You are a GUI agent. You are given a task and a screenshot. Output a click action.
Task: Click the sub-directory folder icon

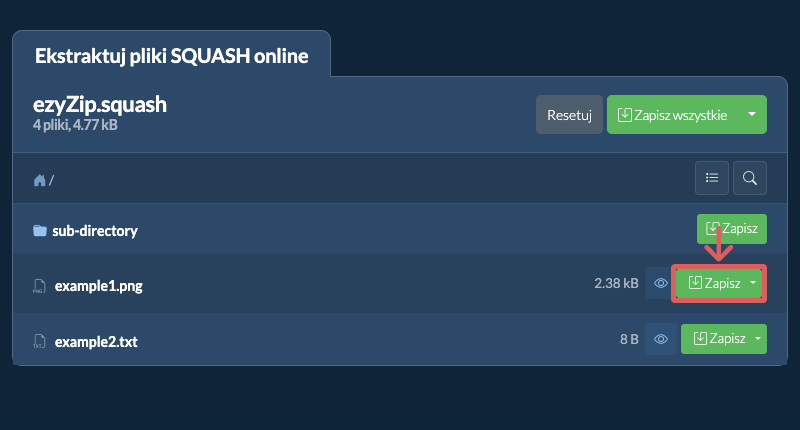point(40,231)
